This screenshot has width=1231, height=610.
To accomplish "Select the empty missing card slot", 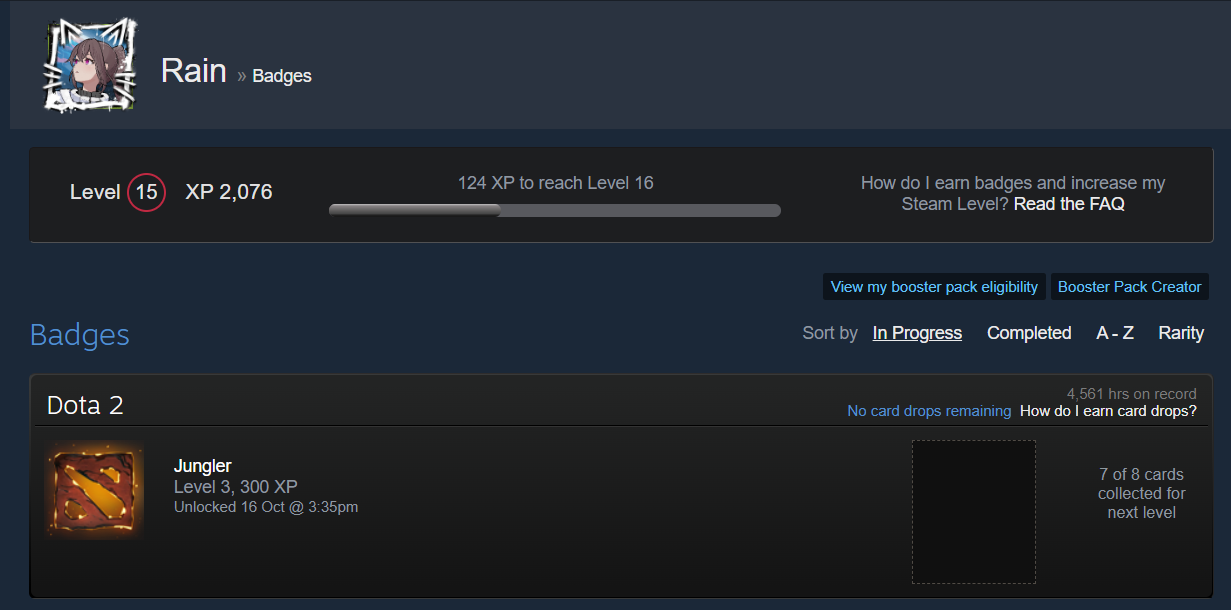I will [x=974, y=512].
